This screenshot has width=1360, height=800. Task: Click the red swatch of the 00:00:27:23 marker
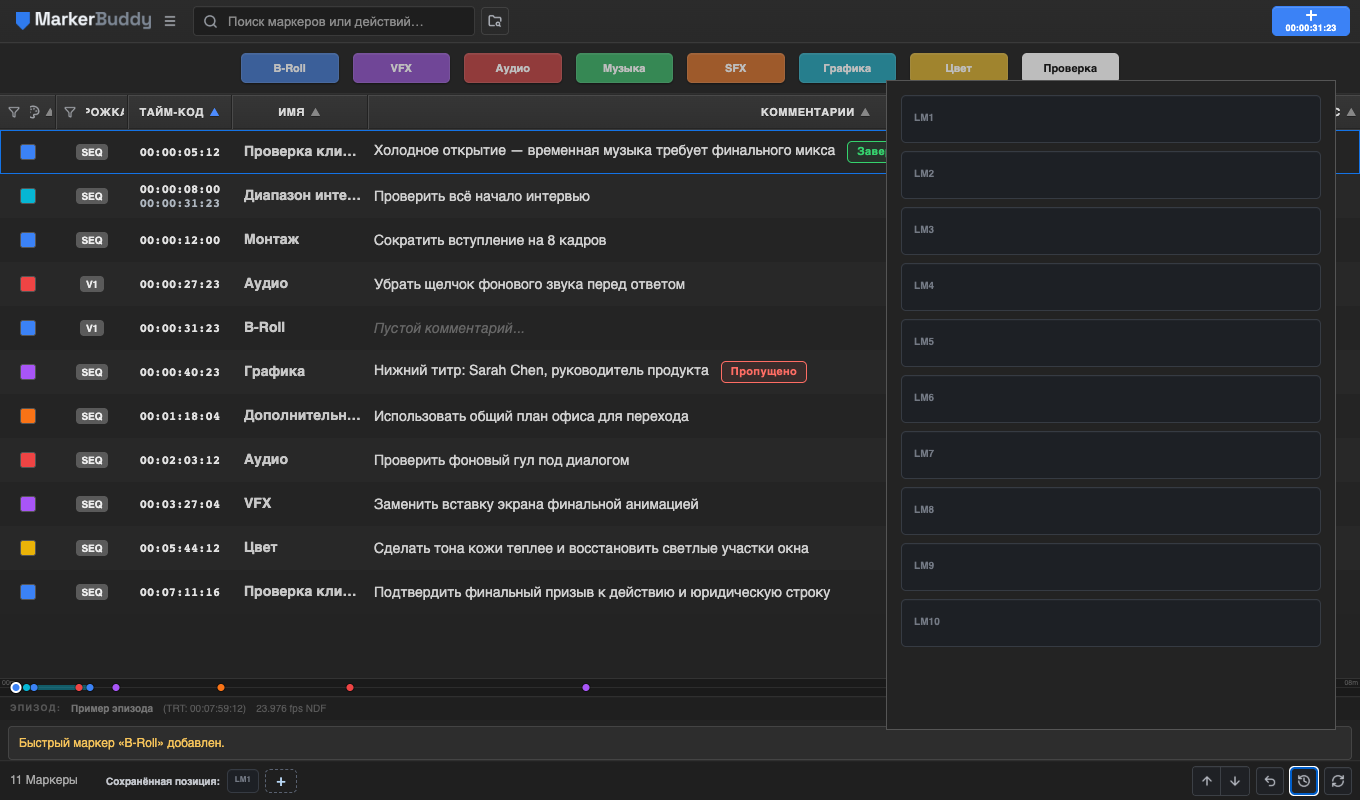click(28, 284)
